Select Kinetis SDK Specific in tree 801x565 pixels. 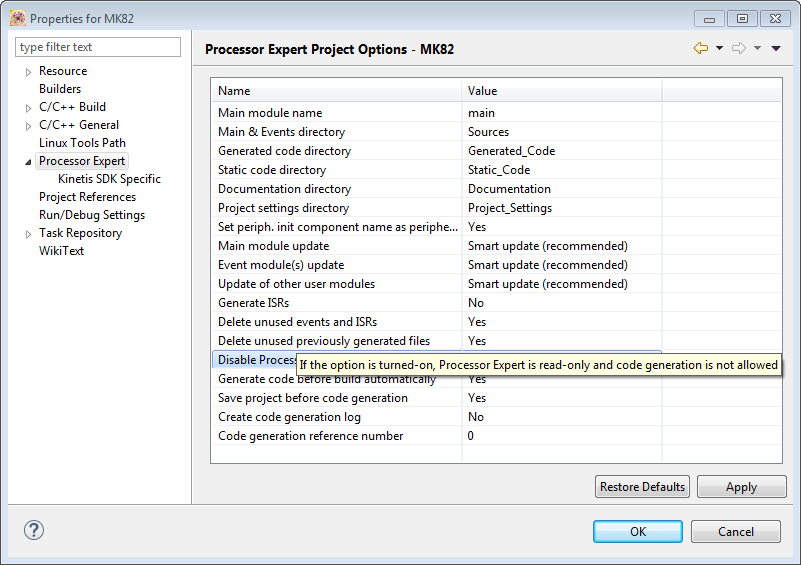pos(109,179)
